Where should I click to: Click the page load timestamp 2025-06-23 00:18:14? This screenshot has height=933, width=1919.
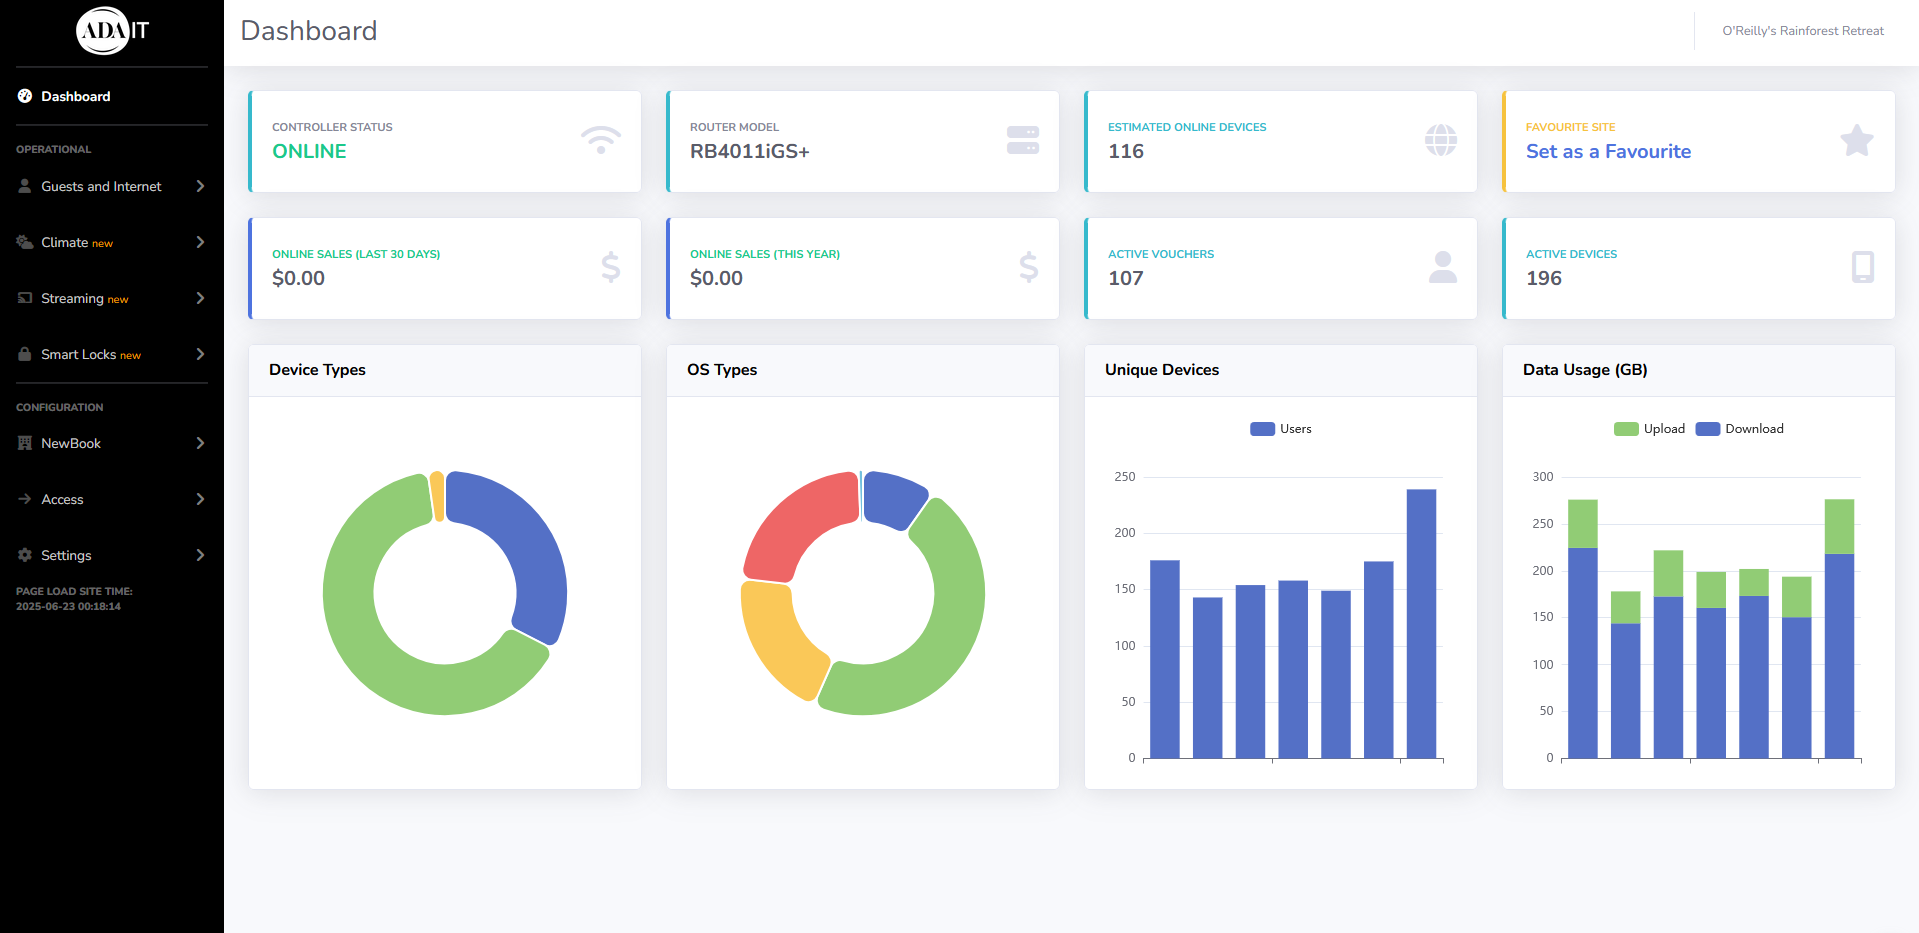[x=68, y=606]
